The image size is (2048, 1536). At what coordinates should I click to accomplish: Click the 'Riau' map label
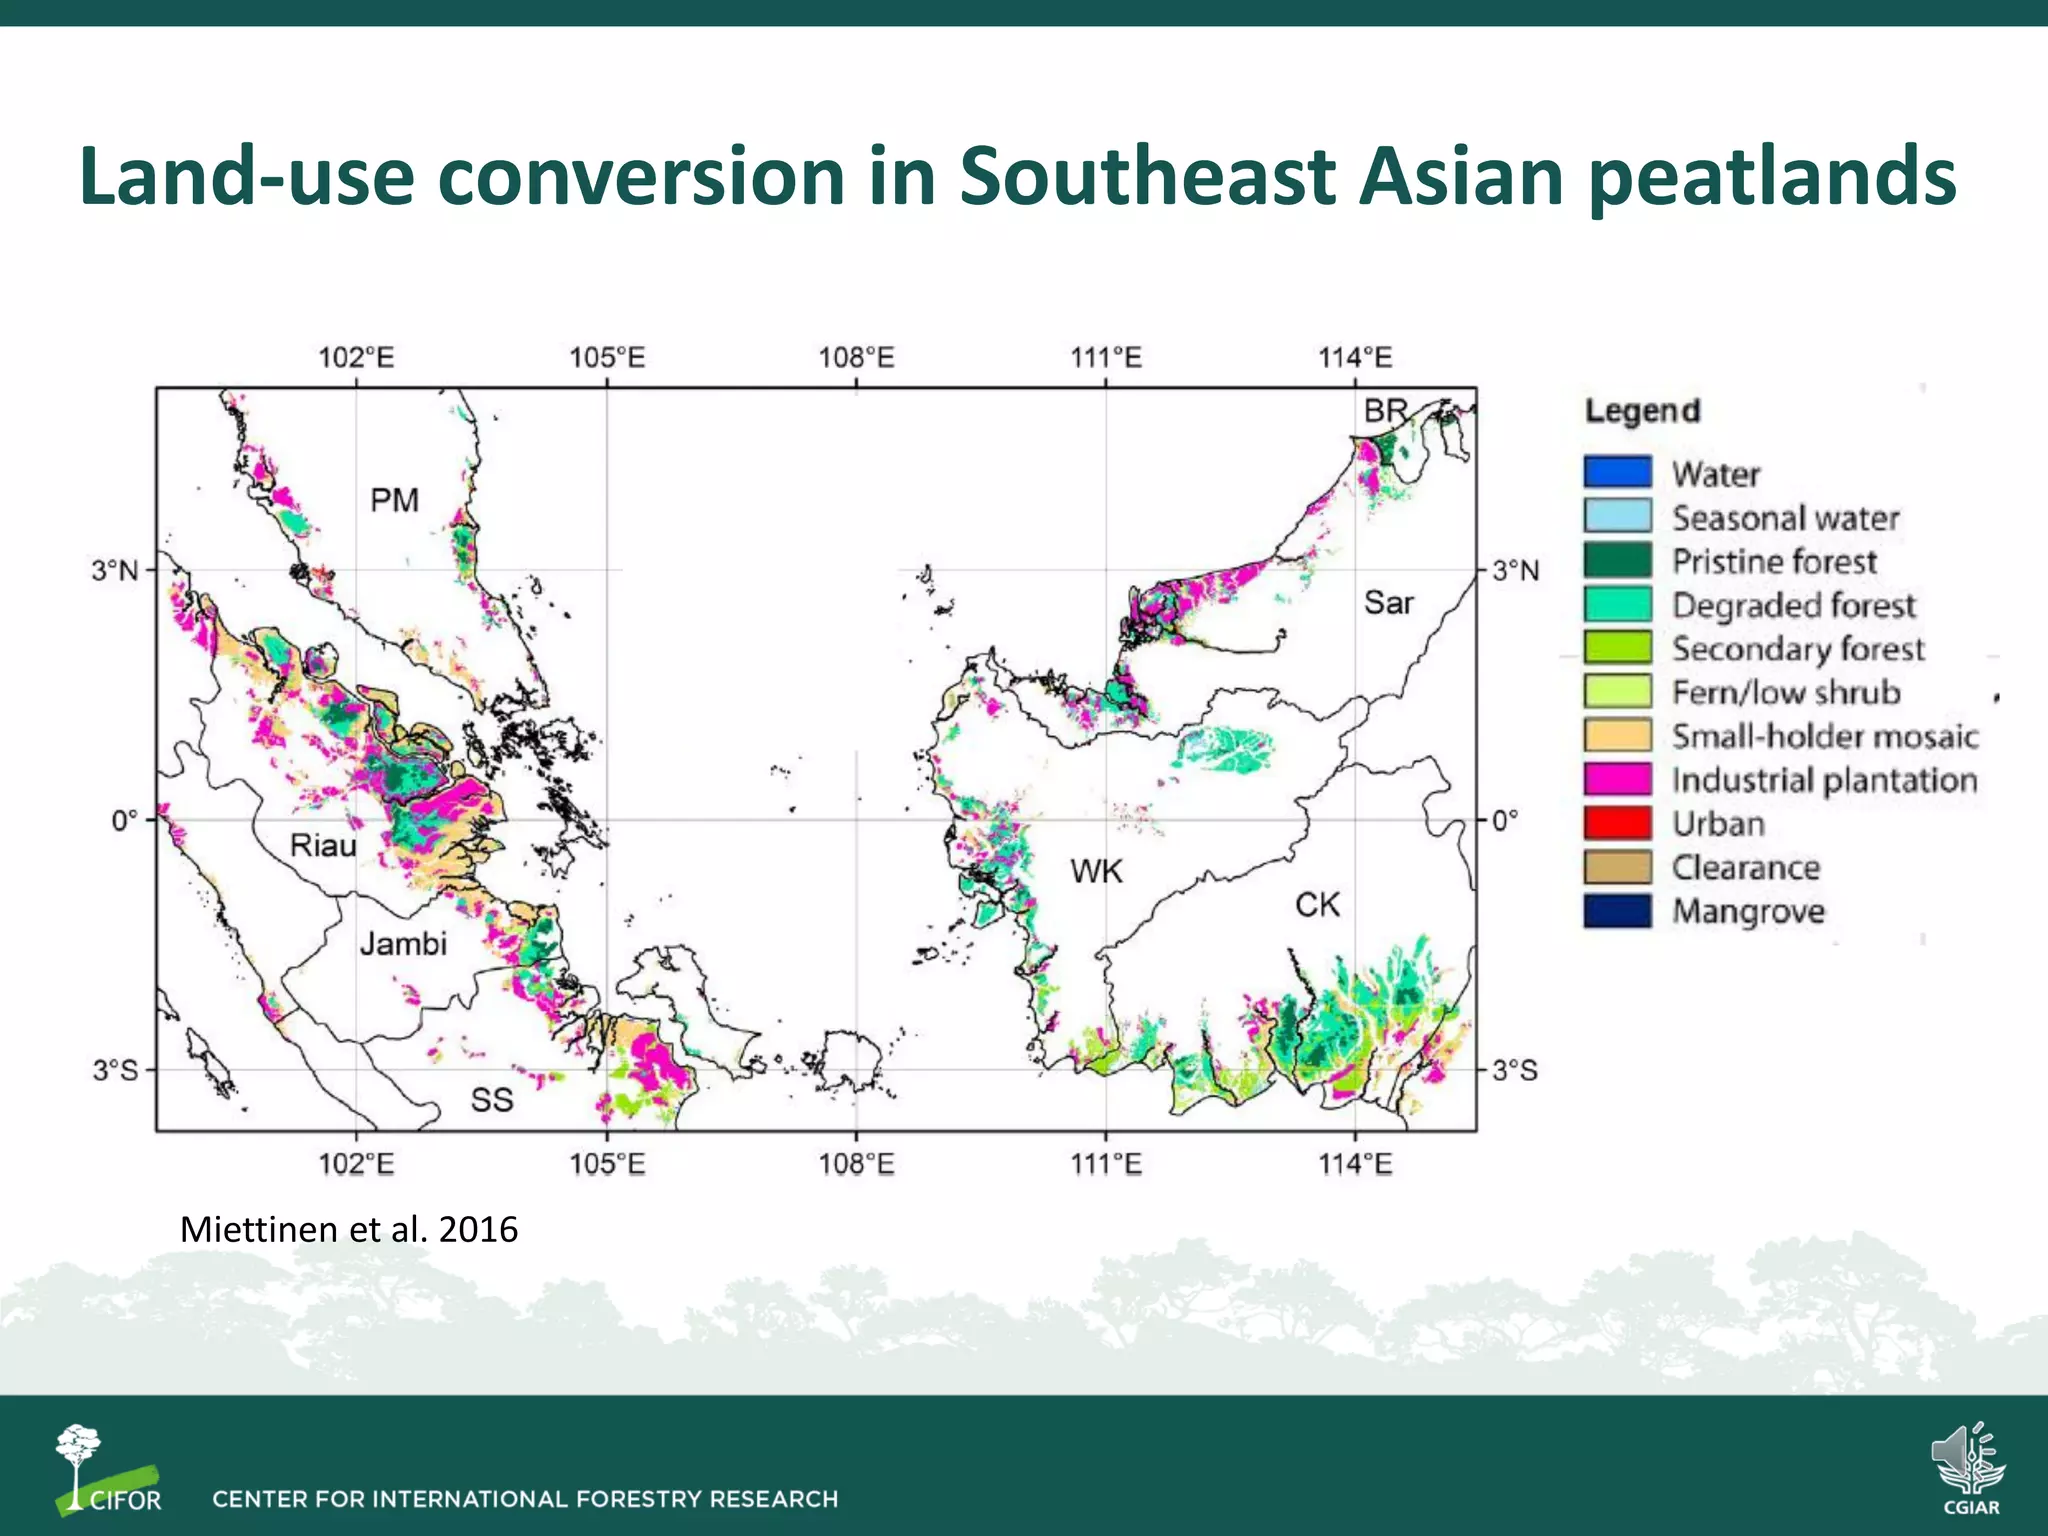[x=323, y=846]
